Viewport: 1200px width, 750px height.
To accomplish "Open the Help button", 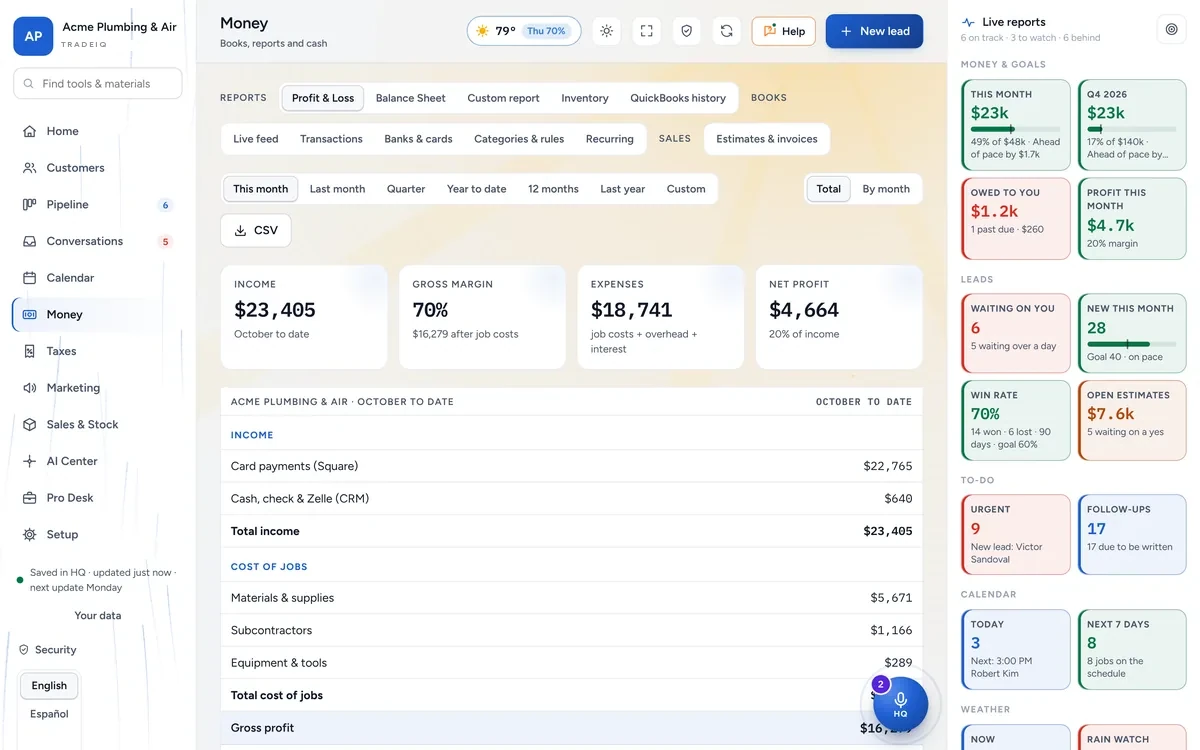I will [784, 31].
